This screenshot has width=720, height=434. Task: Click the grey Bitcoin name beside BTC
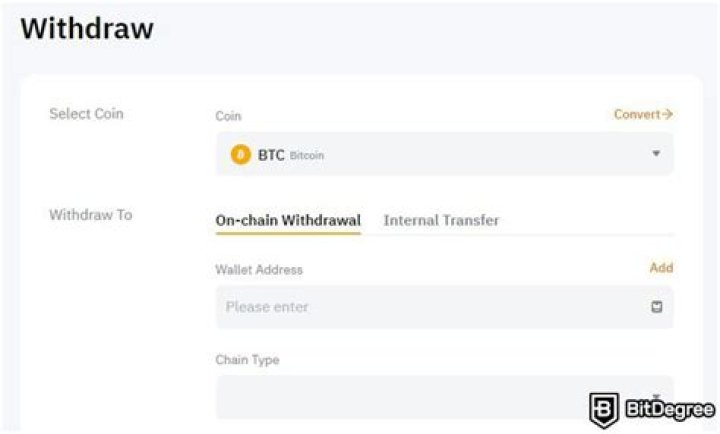(307, 156)
